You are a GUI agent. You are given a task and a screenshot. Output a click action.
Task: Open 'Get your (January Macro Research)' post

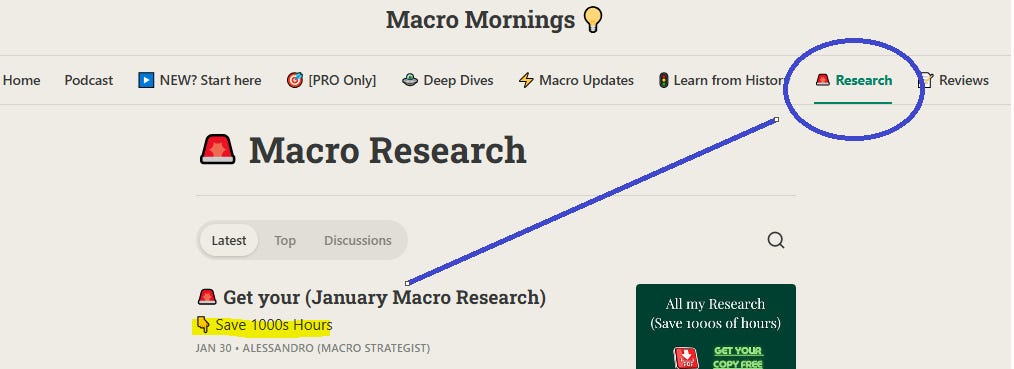tap(384, 297)
